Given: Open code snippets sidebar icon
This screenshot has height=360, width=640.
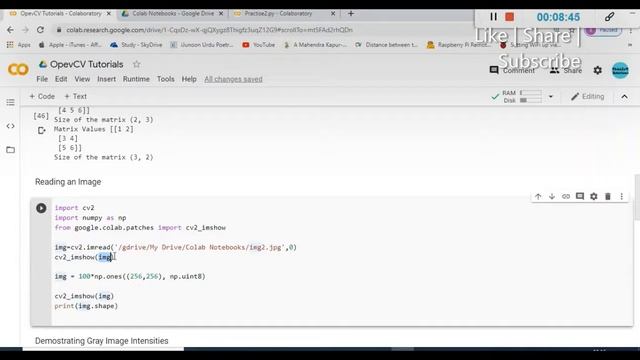Looking at the screenshot, I should (x=11, y=126).
